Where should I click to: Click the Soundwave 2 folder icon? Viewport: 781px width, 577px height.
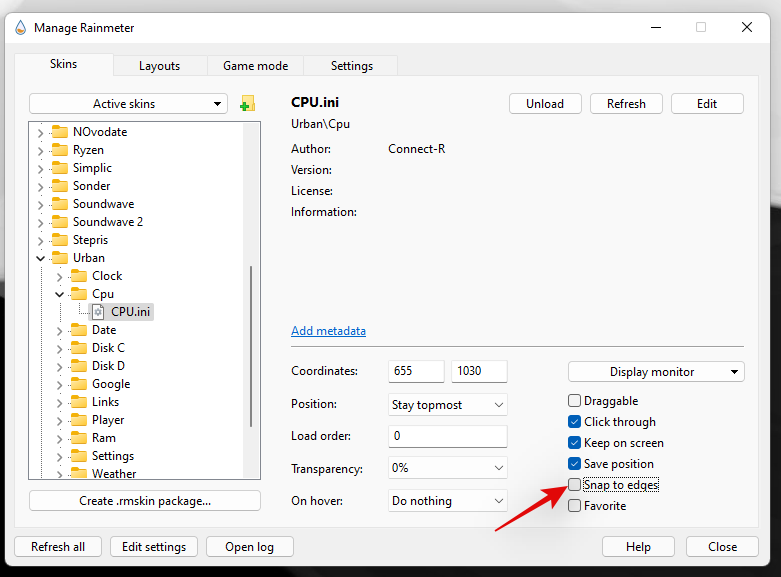[60, 221]
